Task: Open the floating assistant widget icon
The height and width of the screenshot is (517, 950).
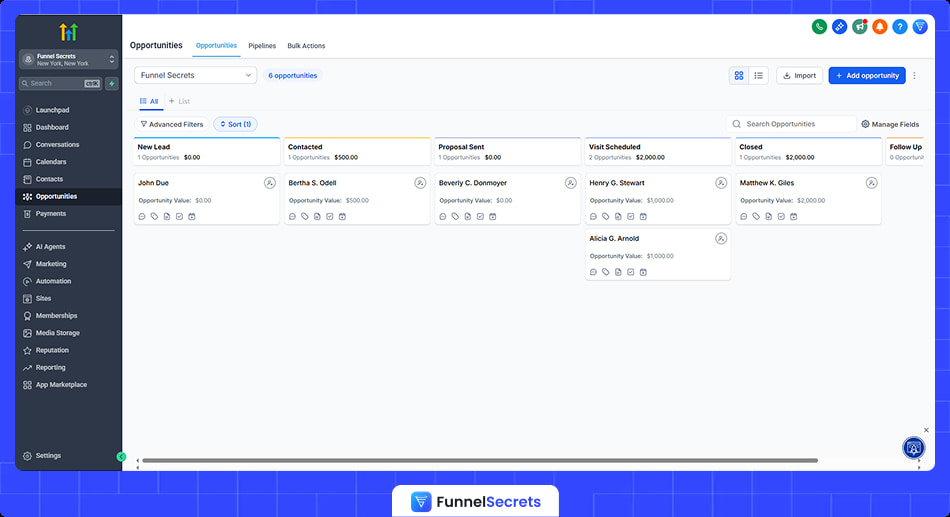Action: 914,448
